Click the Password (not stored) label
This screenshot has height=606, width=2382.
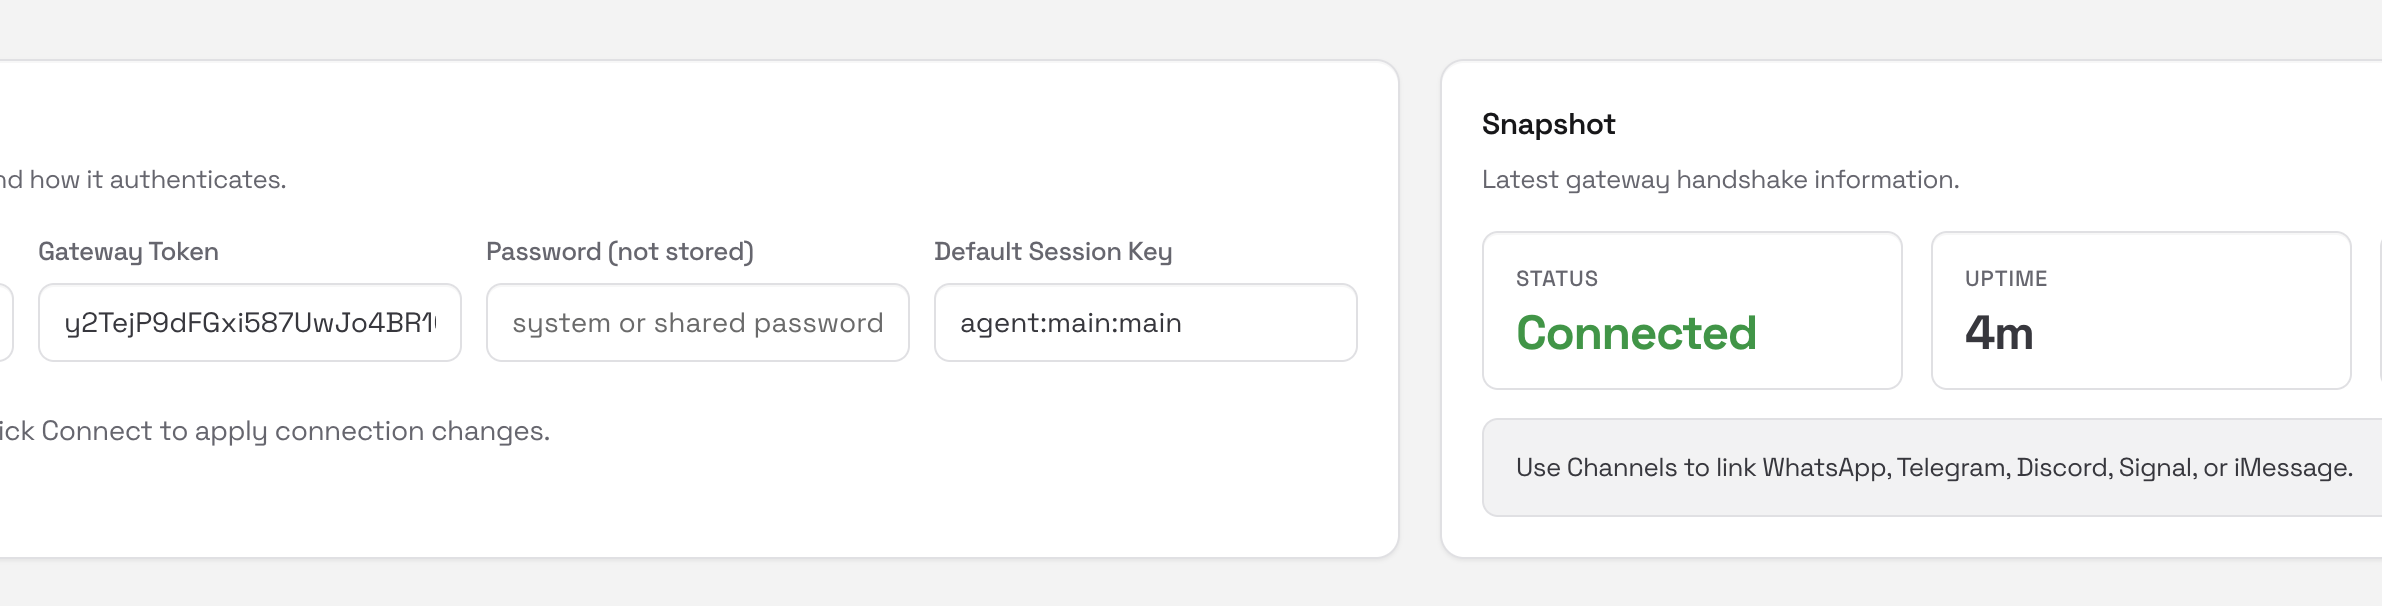pos(620,252)
